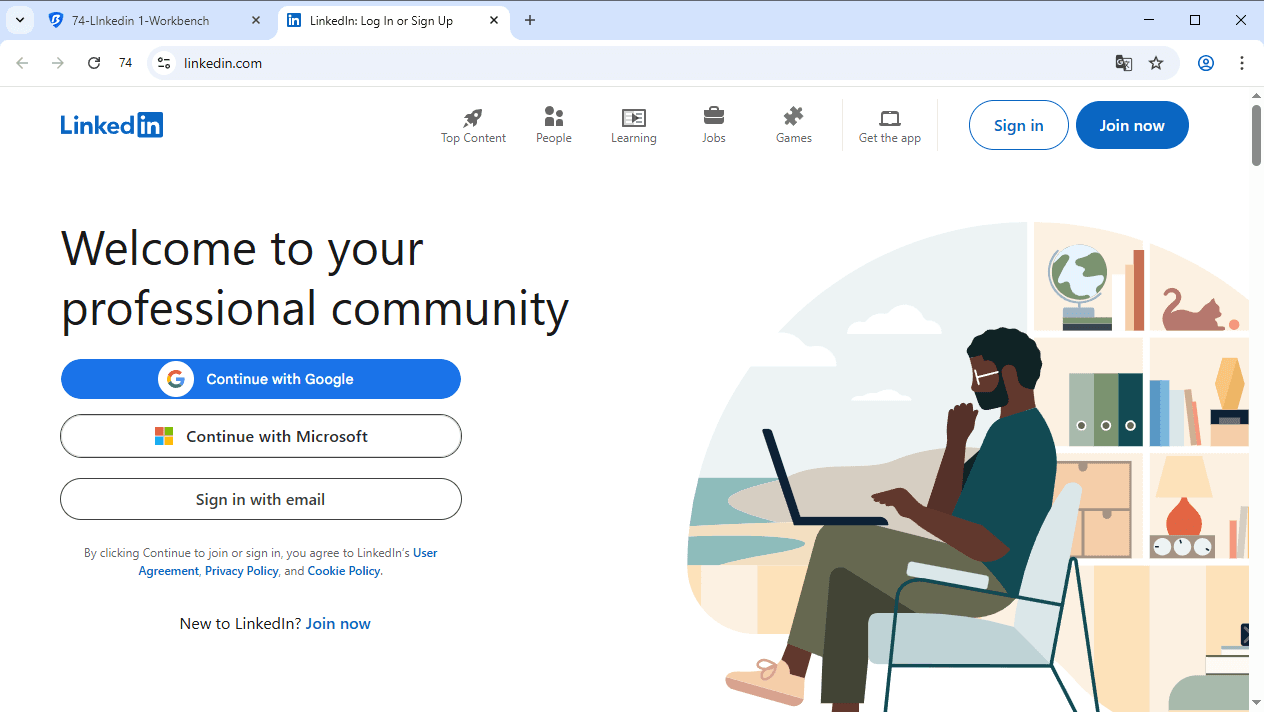Image resolution: width=1264 pixels, height=712 pixels.
Task: Click Join now link below New to LinkedIn
Action: pos(338,623)
